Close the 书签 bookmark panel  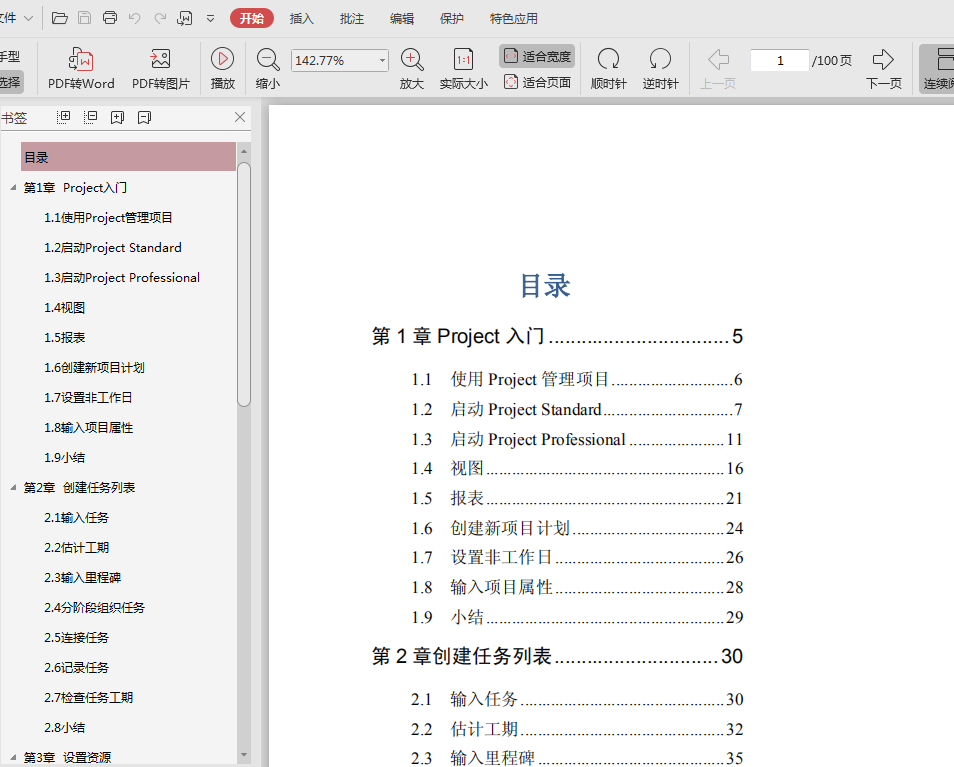pos(240,117)
